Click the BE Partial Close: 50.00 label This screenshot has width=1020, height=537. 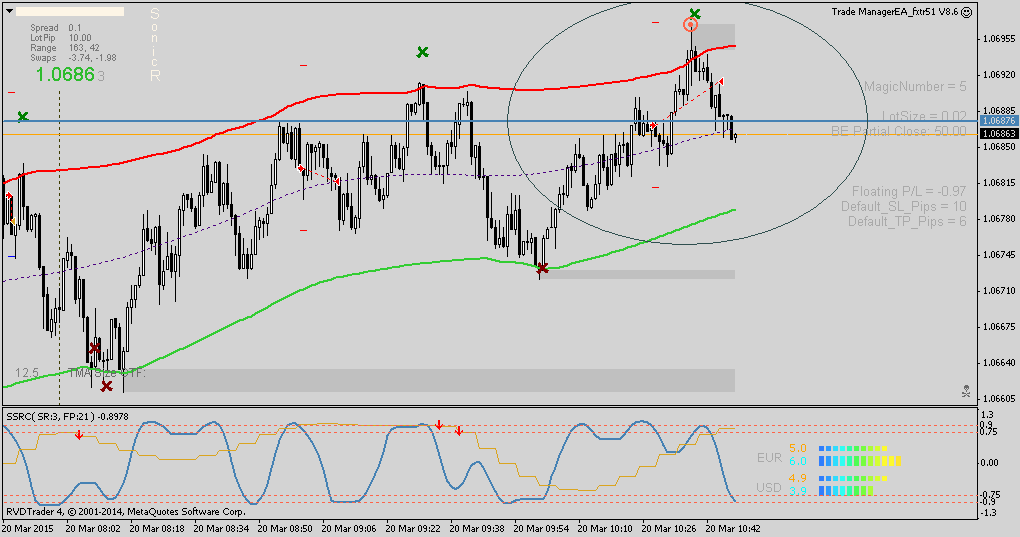[x=898, y=131]
